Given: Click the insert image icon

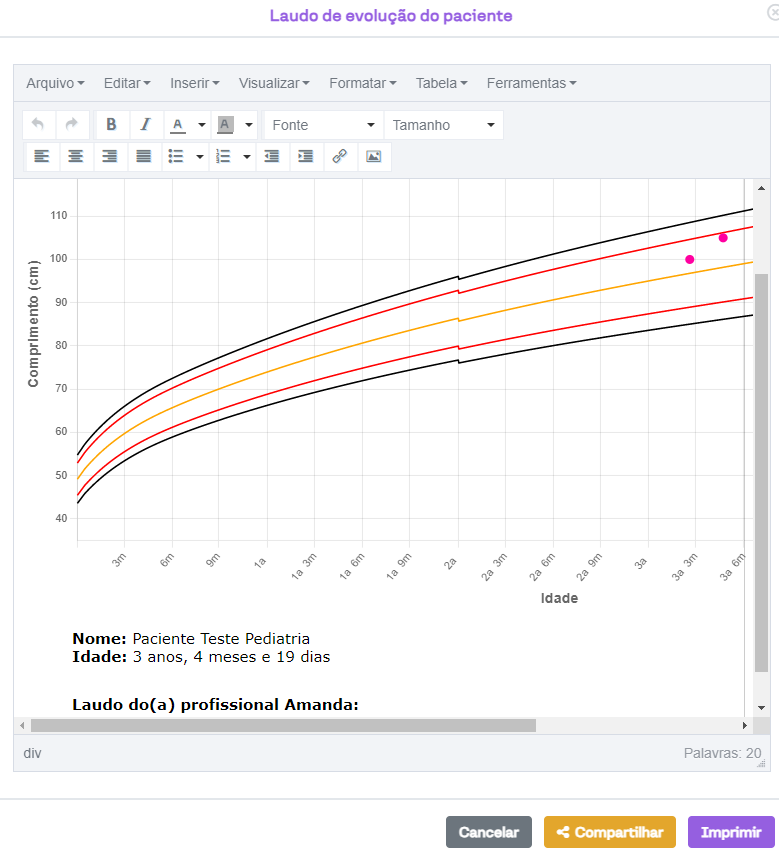Looking at the screenshot, I should pos(374,156).
